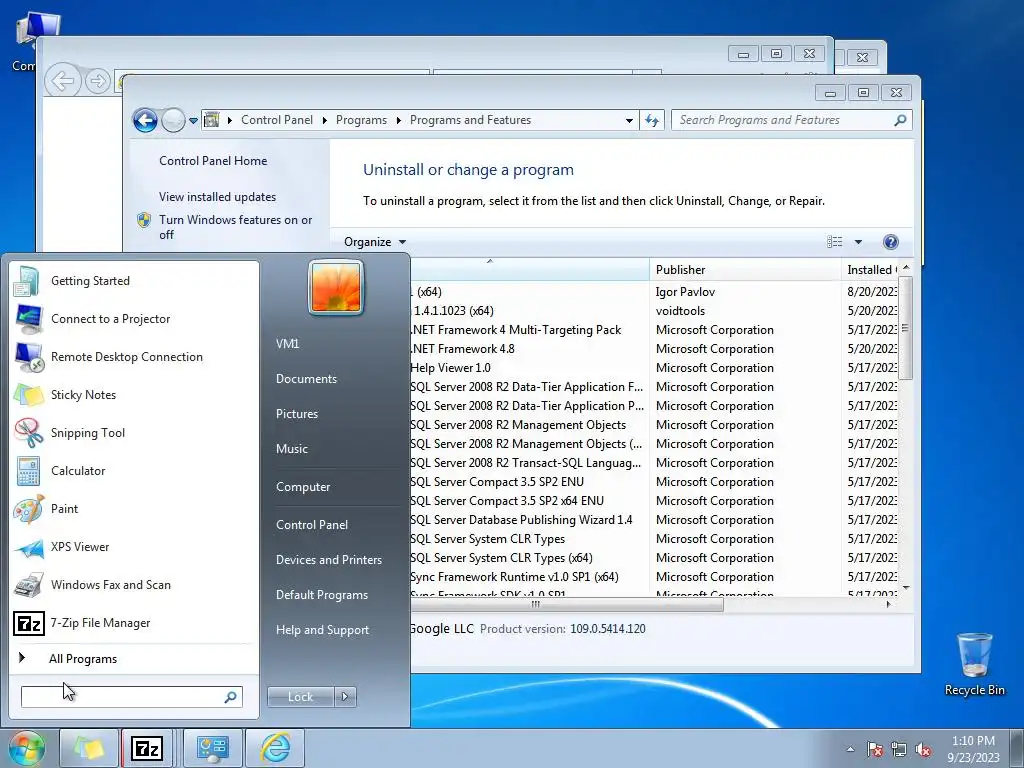This screenshot has width=1024, height=768.
Task: Click the vertical scrollbar down arrow in the list
Action: [906, 588]
